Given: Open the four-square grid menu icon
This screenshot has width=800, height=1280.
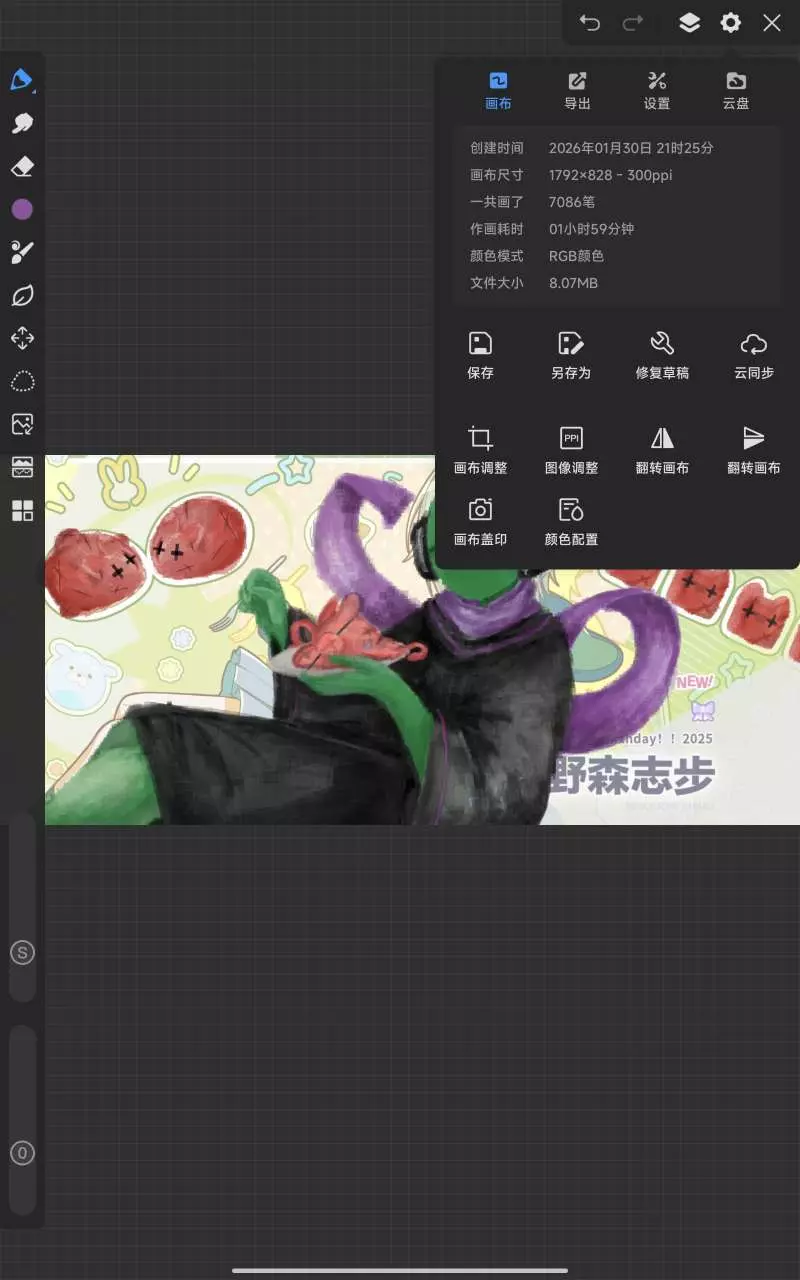Looking at the screenshot, I should tap(22, 511).
